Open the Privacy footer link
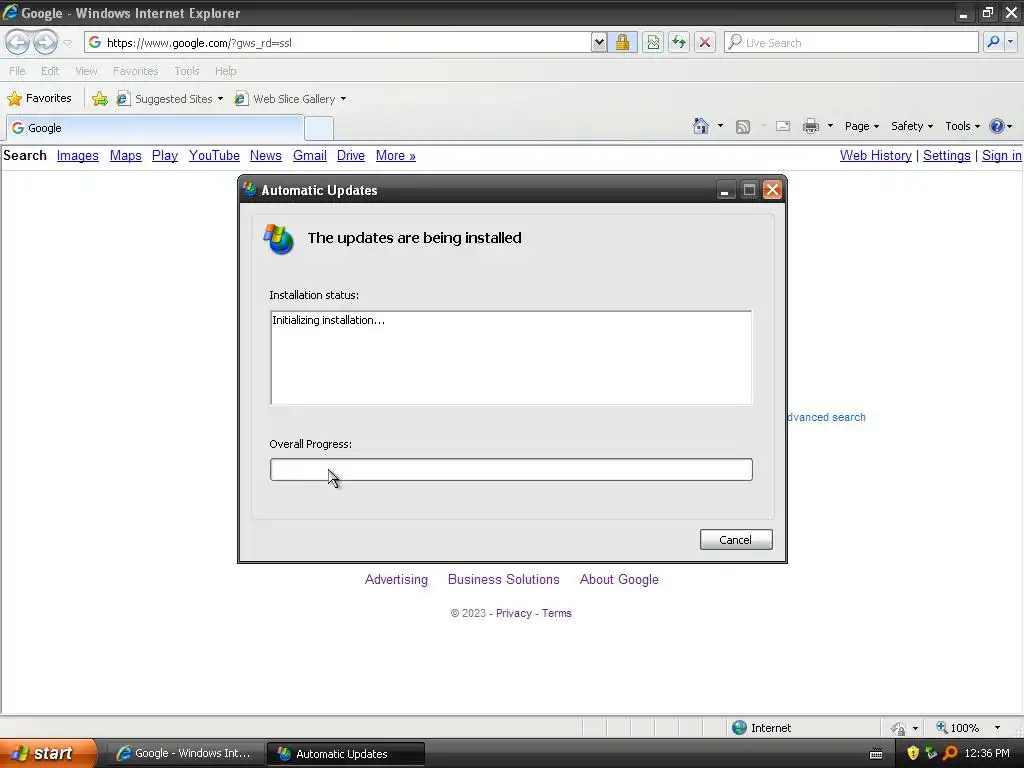 tap(513, 613)
